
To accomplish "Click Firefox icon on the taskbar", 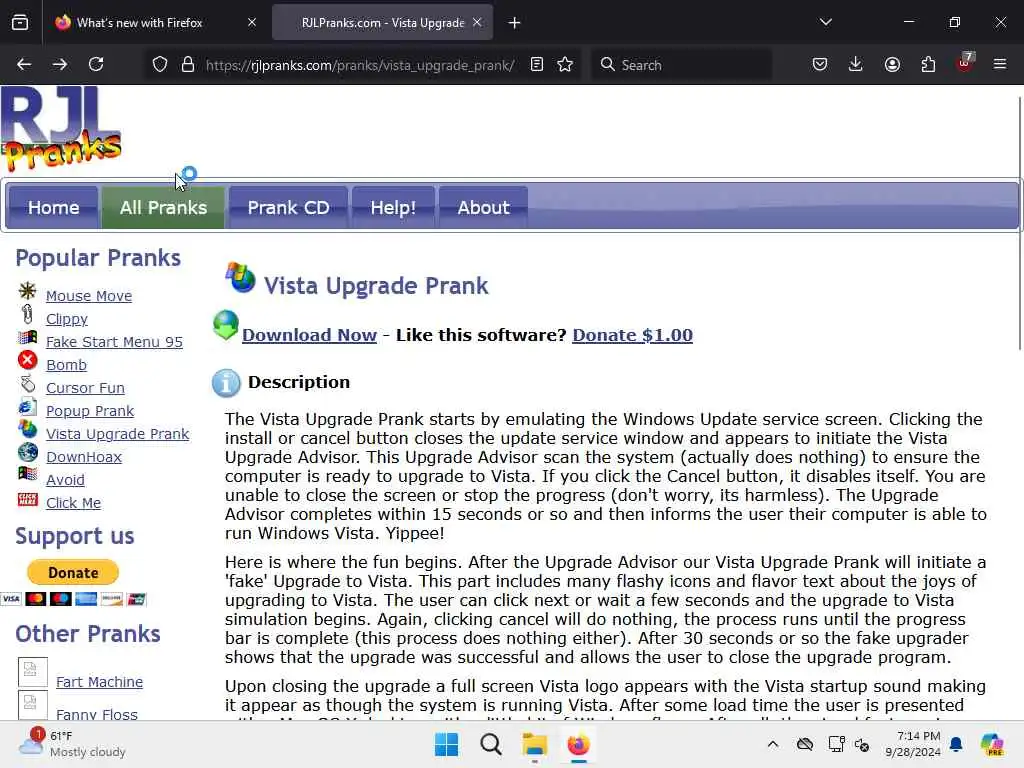I will 578,744.
